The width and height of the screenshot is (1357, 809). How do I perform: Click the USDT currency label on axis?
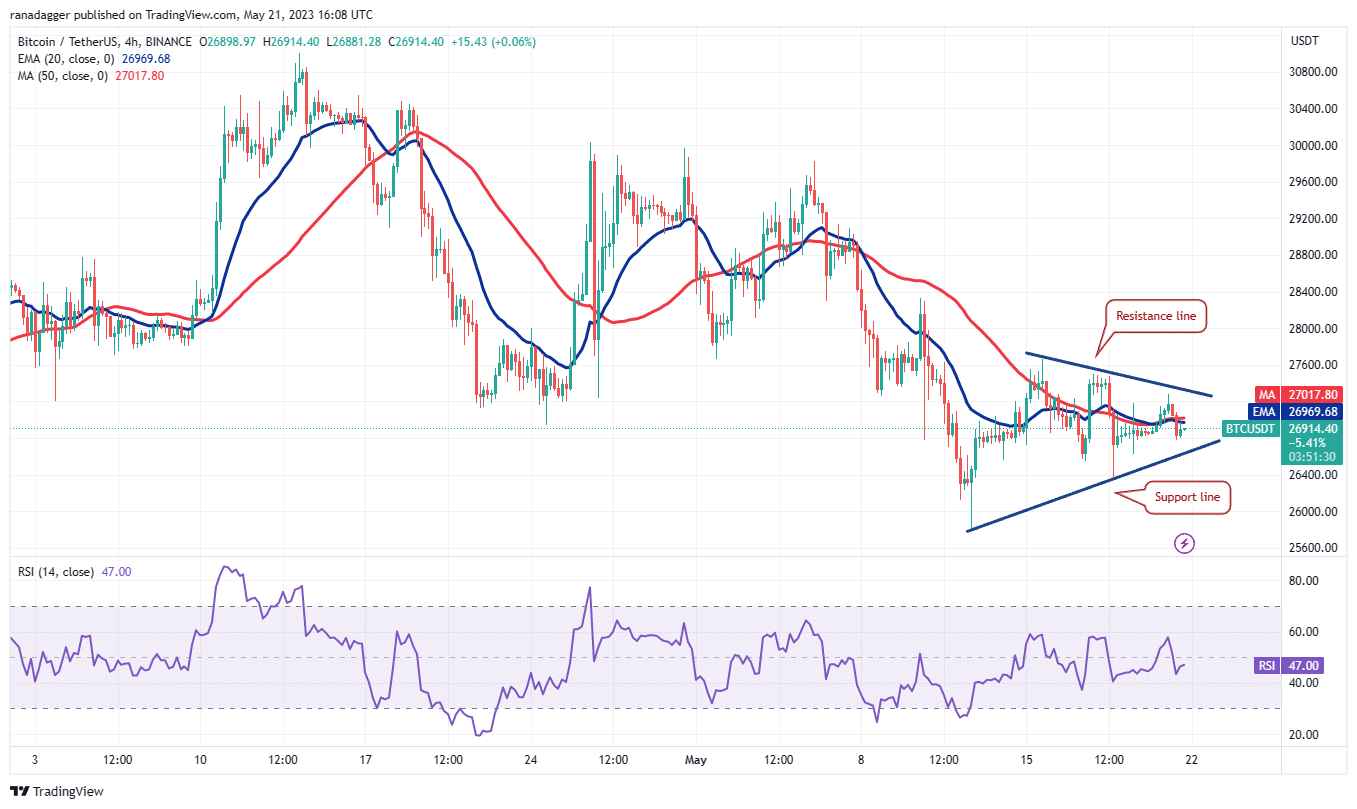(1306, 41)
